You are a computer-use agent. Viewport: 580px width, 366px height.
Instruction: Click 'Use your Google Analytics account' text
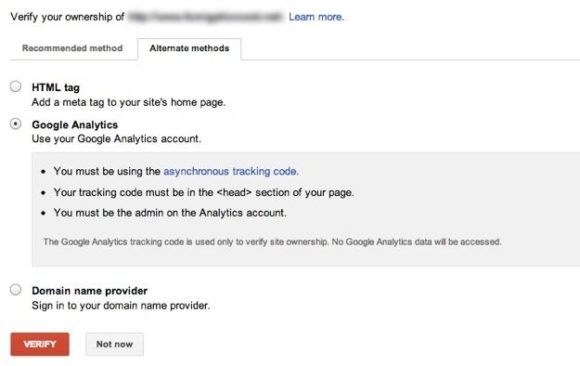tap(117, 139)
